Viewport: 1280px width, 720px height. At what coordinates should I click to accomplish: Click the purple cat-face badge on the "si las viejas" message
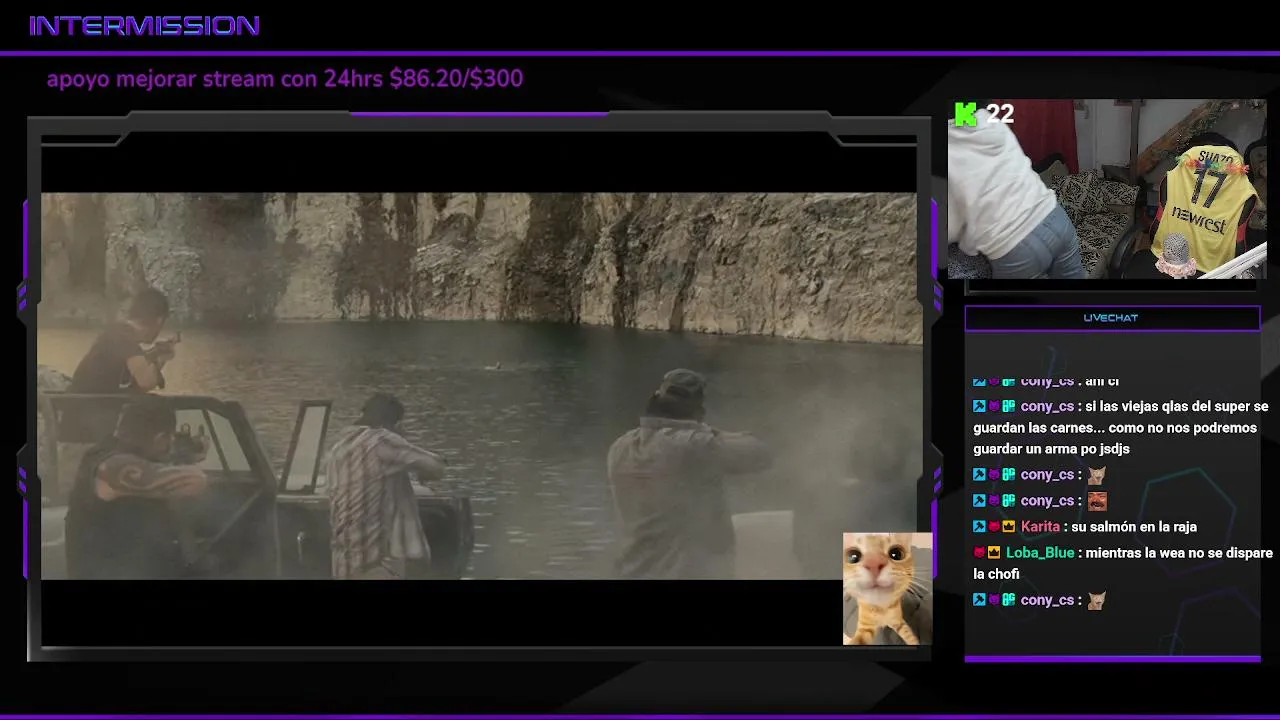pyautogui.click(x=994, y=406)
